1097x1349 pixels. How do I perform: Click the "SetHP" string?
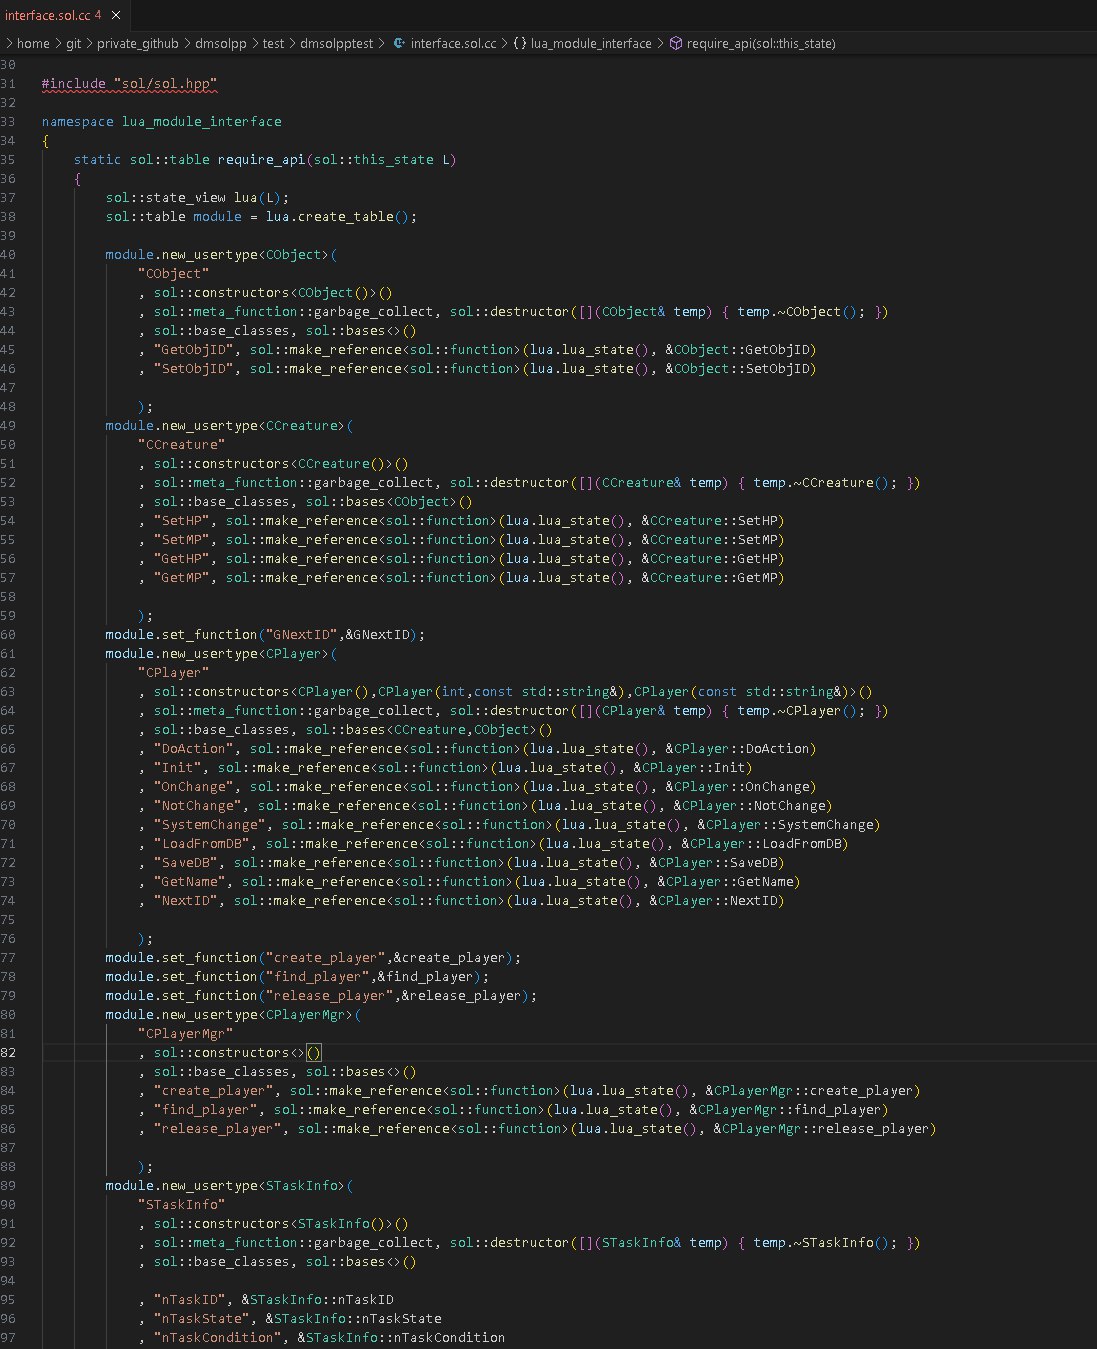[x=181, y=520]
